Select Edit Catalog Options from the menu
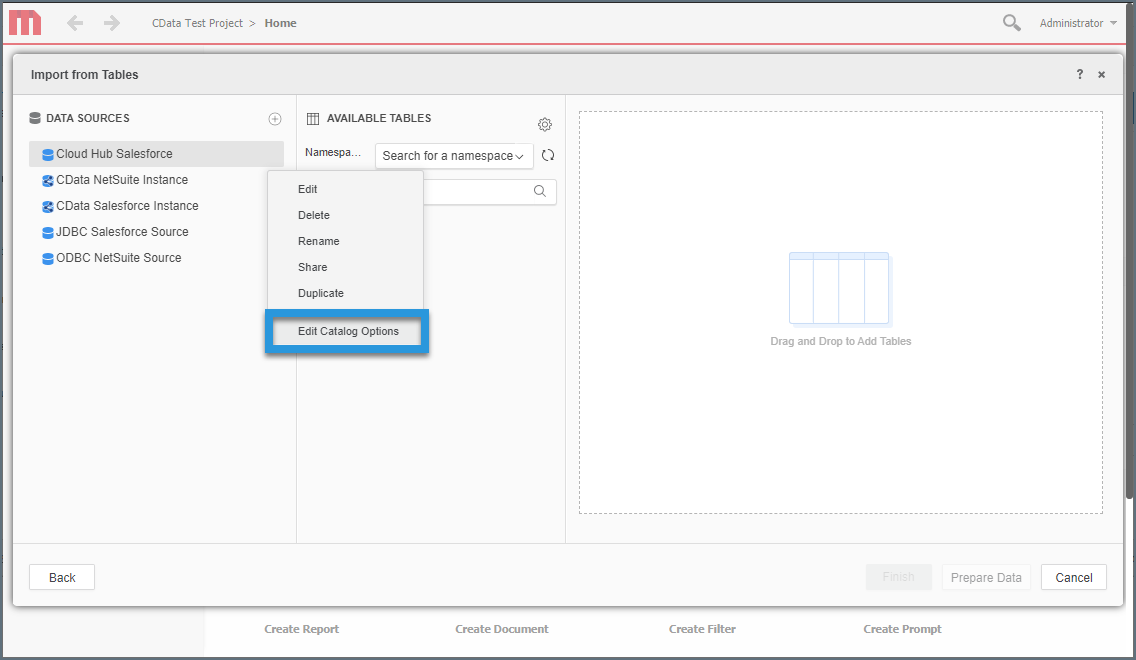The width and height of the screenshot is (1136, 660). (x=347, y=331)
